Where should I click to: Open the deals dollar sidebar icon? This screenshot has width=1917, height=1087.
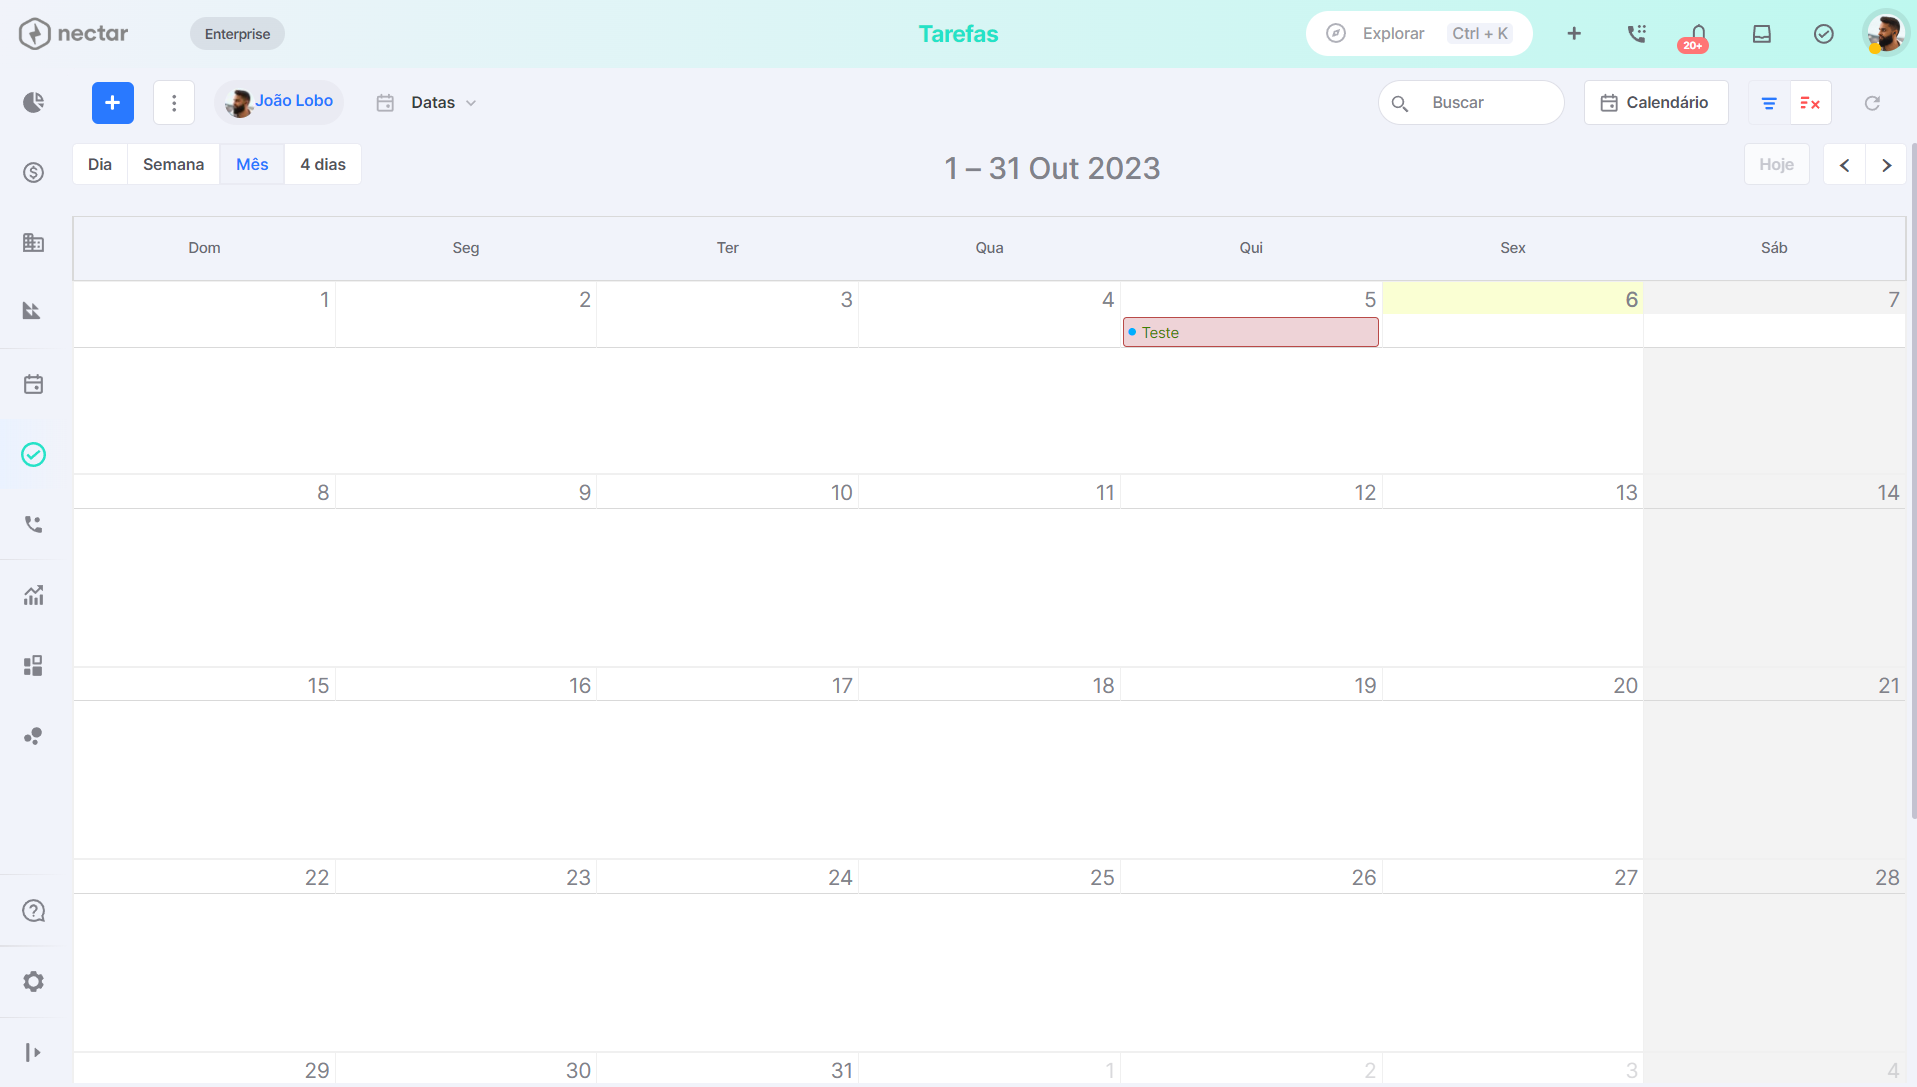[x=33, y=172]
